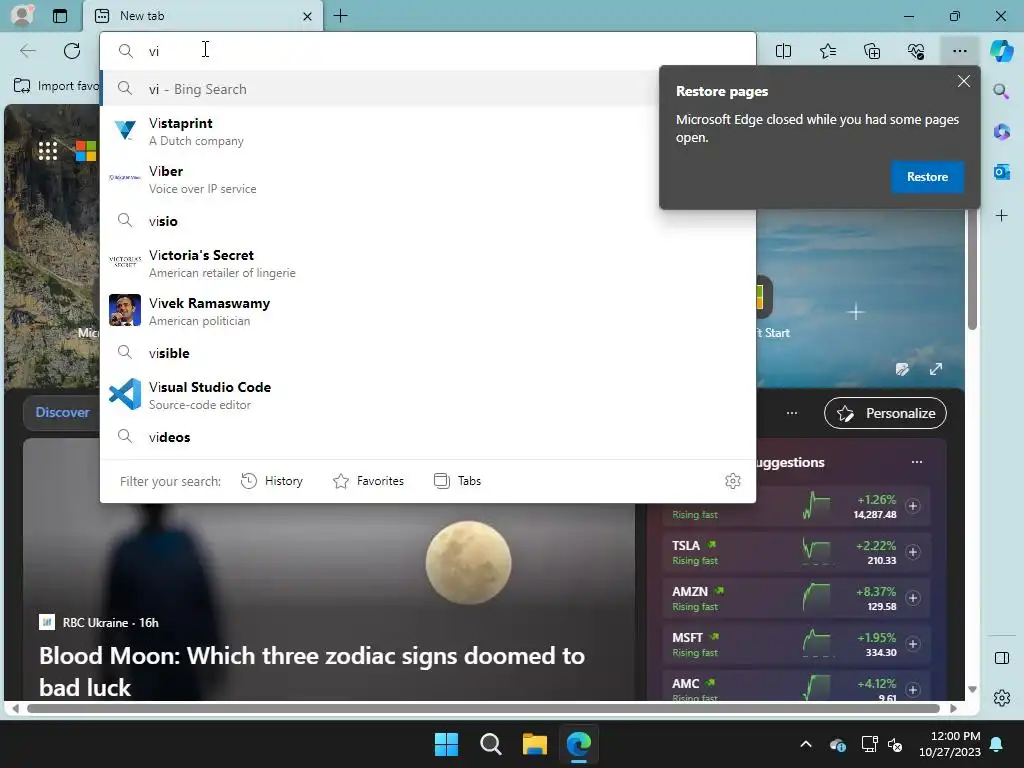Open the Collections toolbar icon

click(872, 51)
